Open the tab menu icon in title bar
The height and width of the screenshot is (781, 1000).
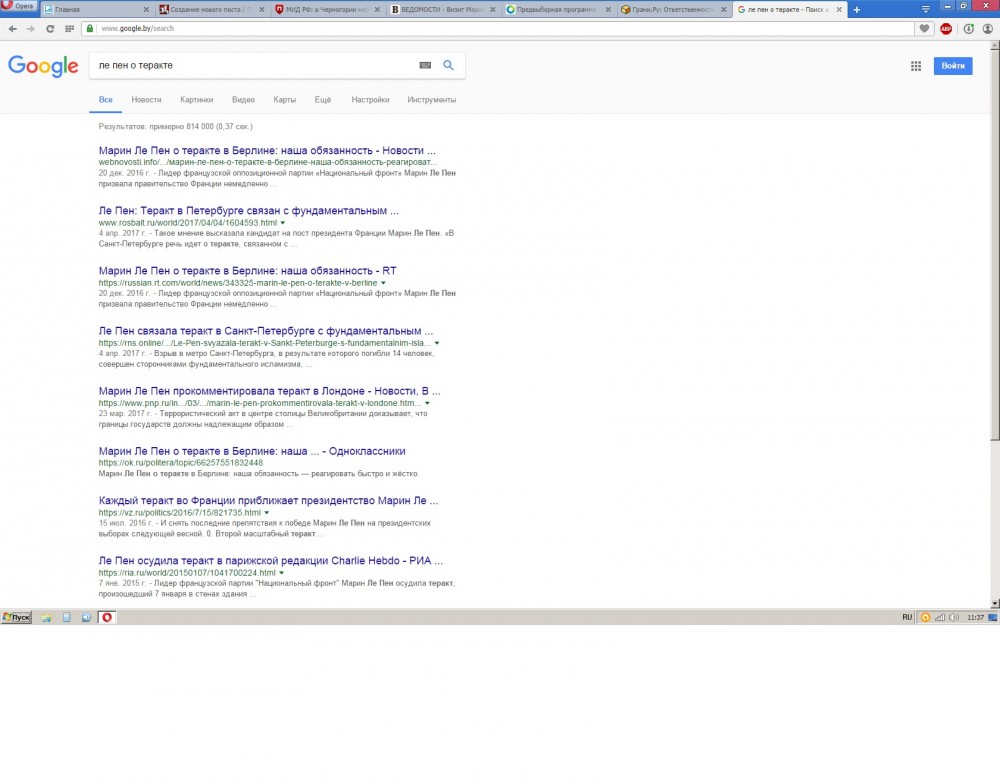tap(925, 9)
